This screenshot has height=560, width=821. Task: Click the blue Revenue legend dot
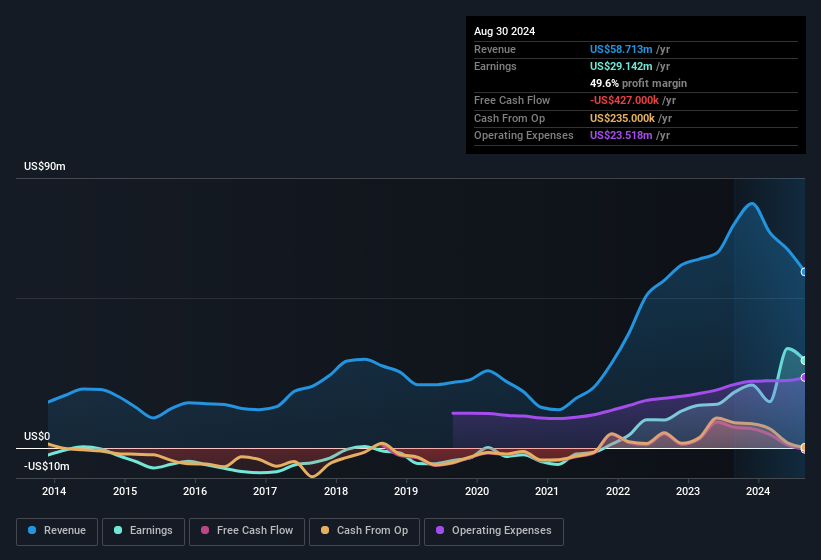click(x=32, y=531)
